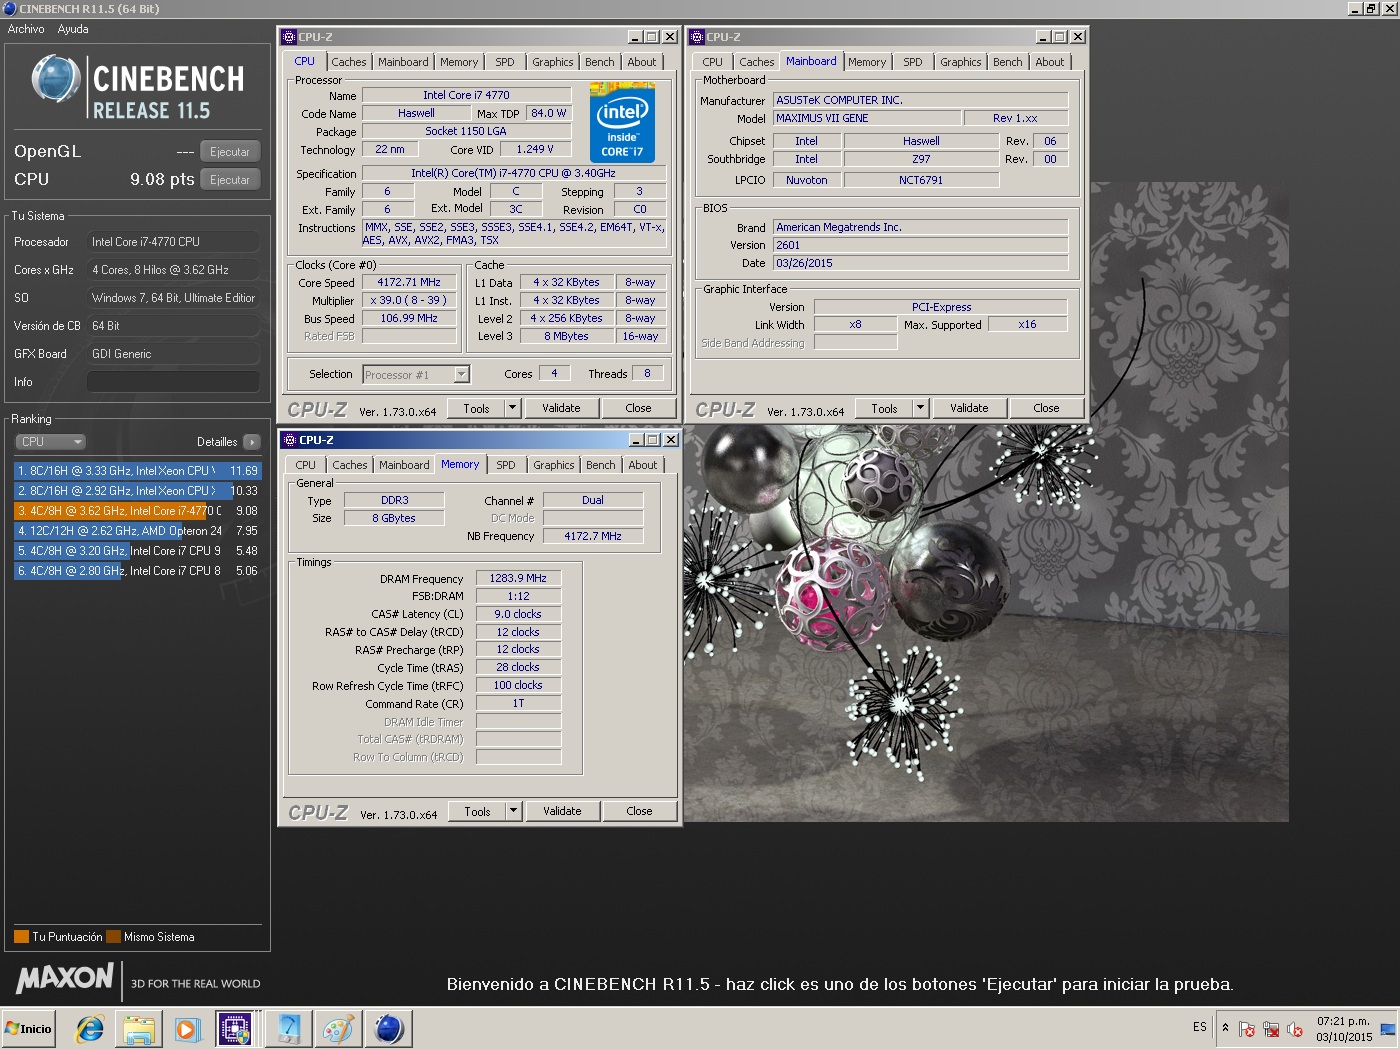This screenshot has width=1400, height=1050.
Task: Open the Archivo menu
Action: point(26,29)
